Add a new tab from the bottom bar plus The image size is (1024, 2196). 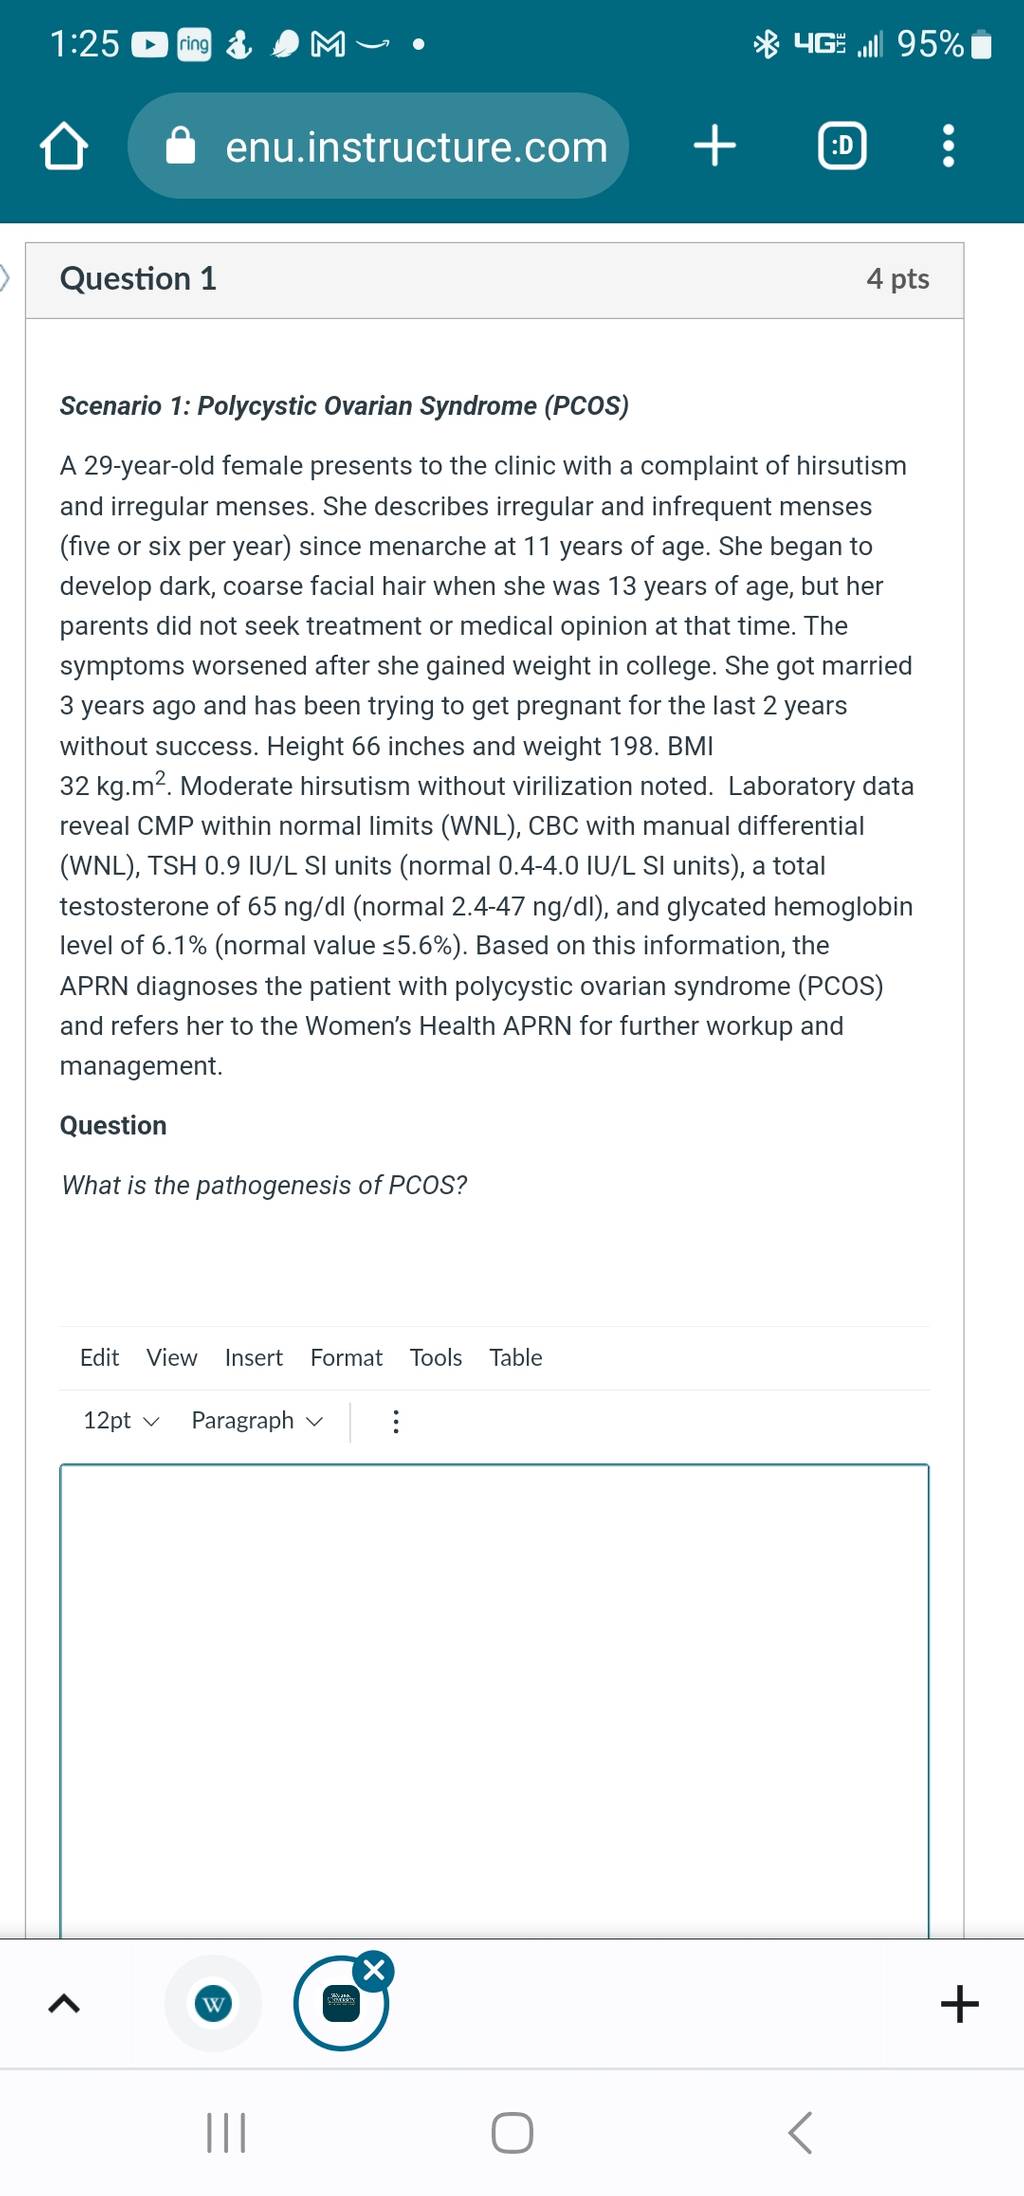[959, 2003]
